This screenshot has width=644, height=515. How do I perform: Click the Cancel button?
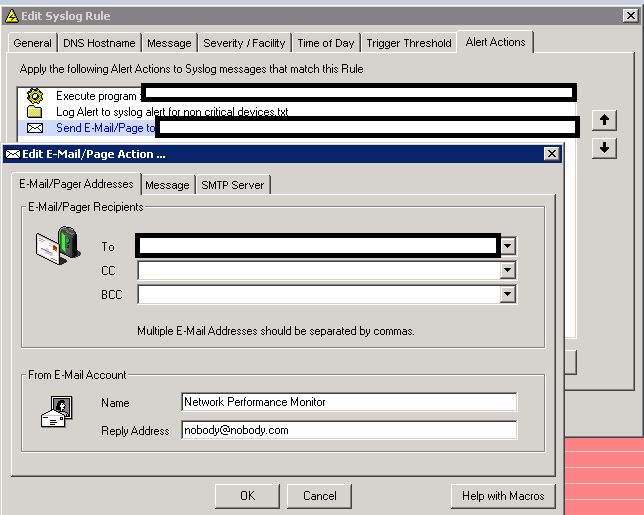coord(320,496)
